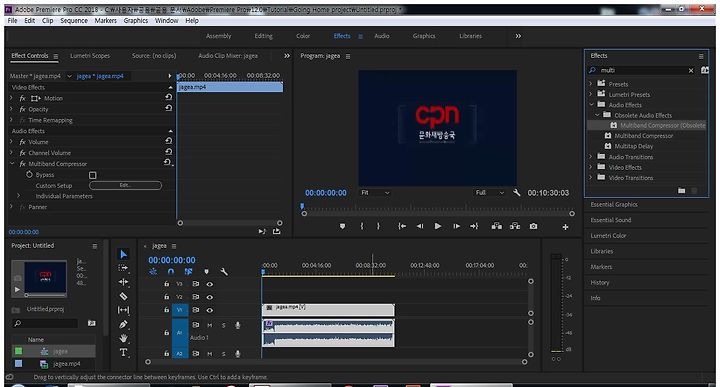Open Program Monitor settings wrench

coord(517,193)
